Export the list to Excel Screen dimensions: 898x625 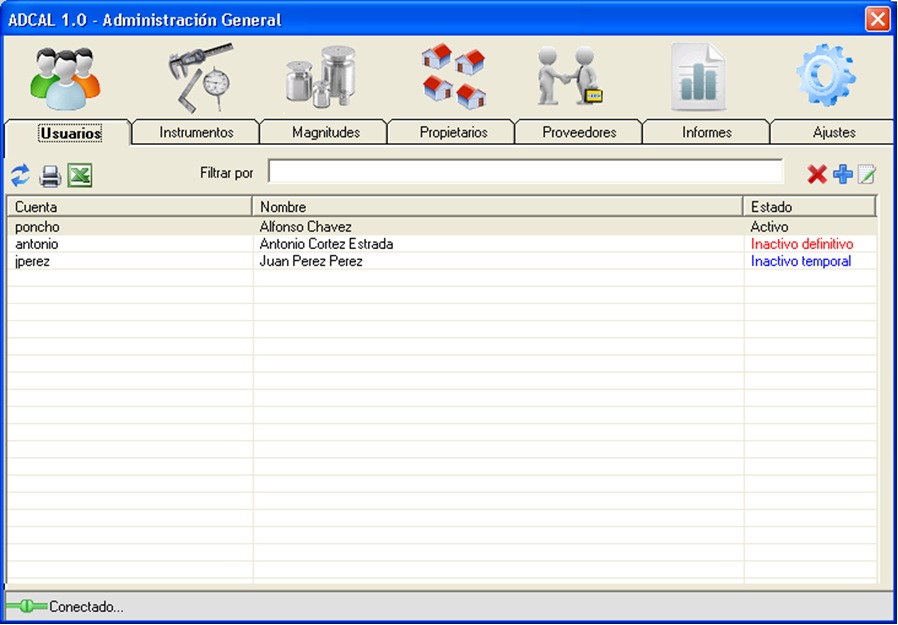click(x=80, y=176)
